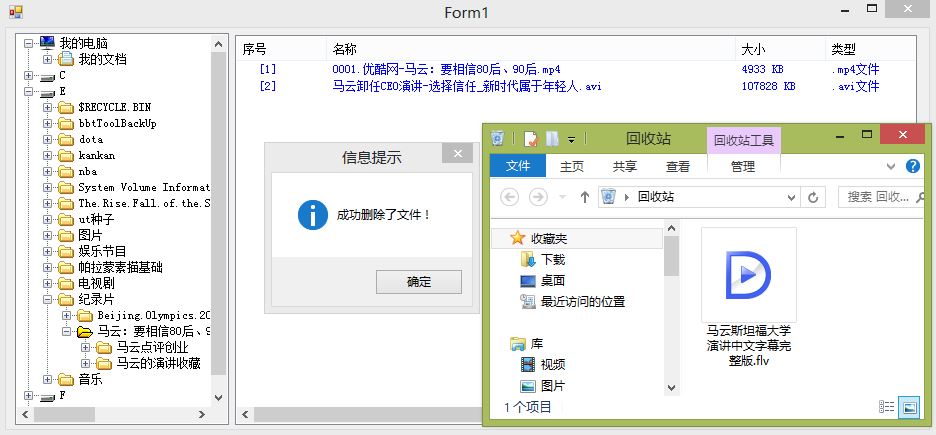Expand the F drive node
This screenshot has height=435, width=936.
pyautogui.click(x=28, y=395)
